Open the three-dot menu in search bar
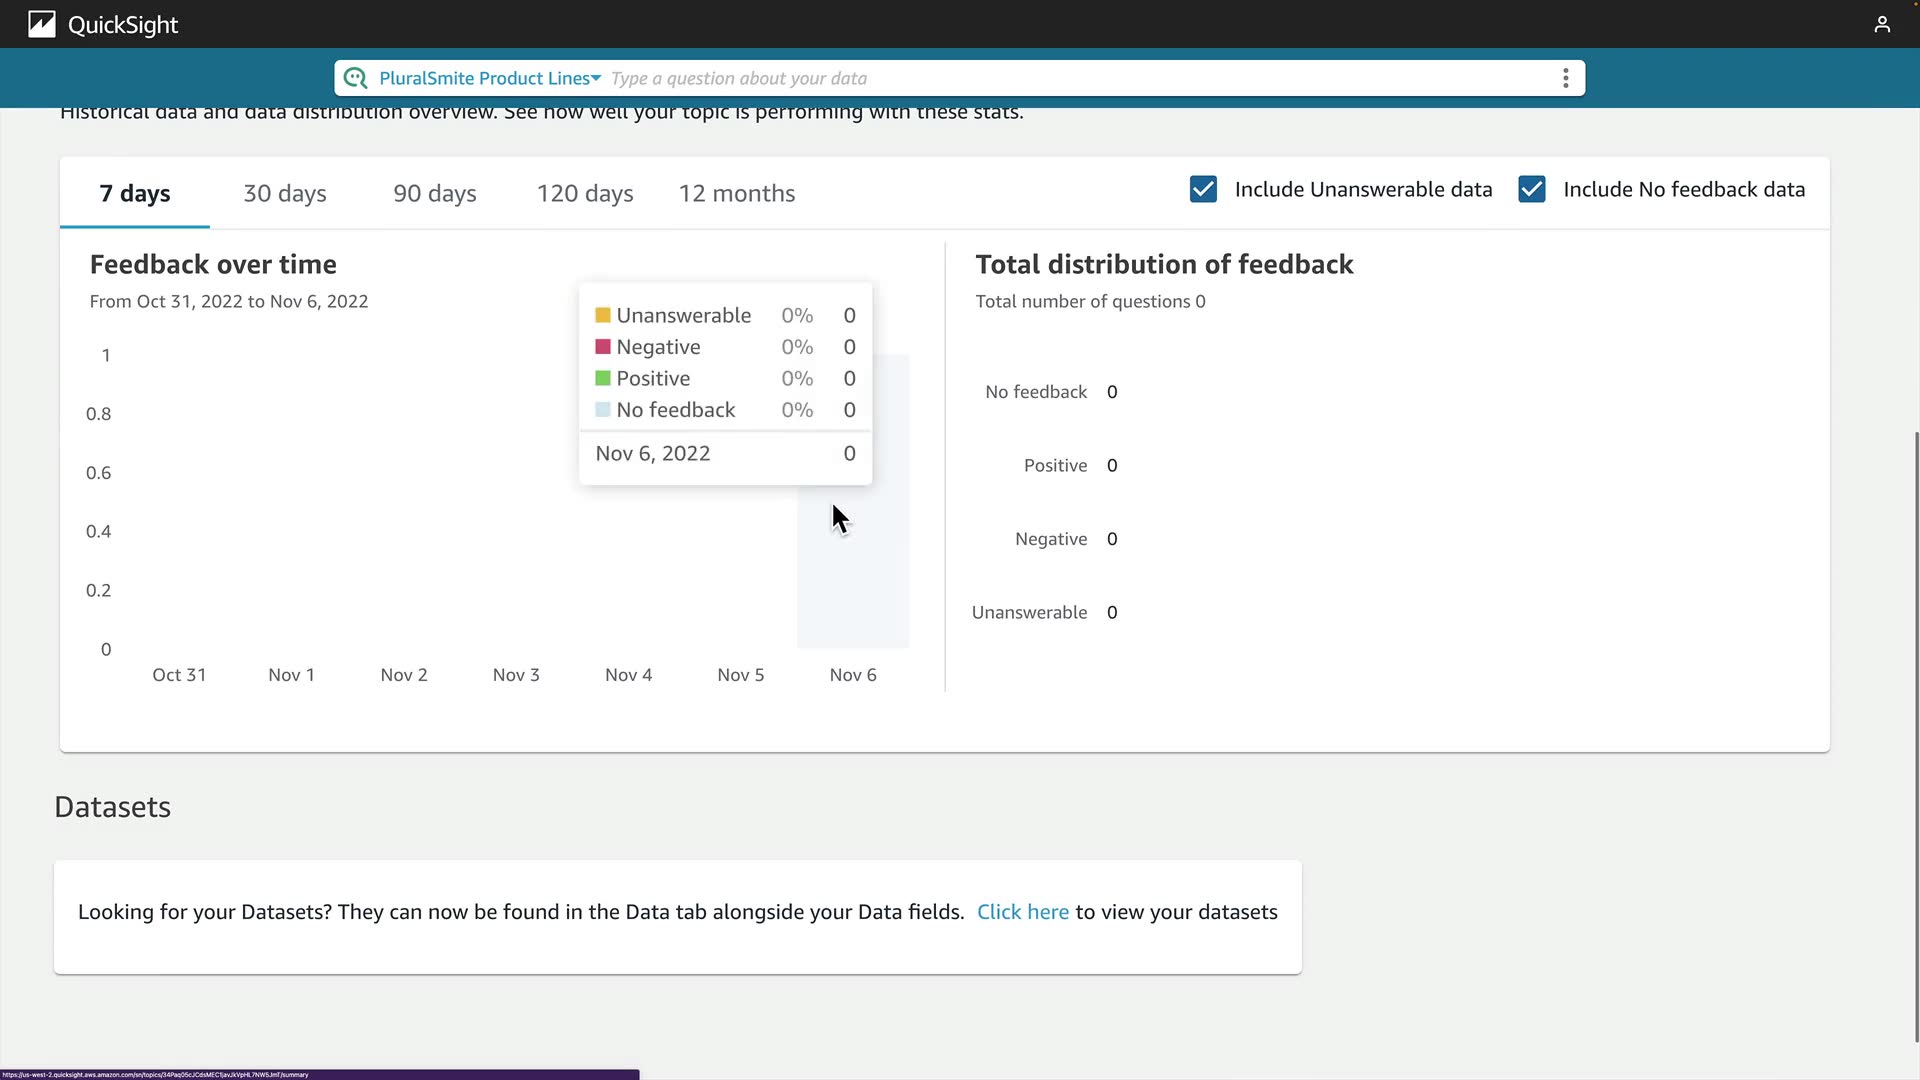The image size is (1920, 1080). click(x=1565, y=78)
